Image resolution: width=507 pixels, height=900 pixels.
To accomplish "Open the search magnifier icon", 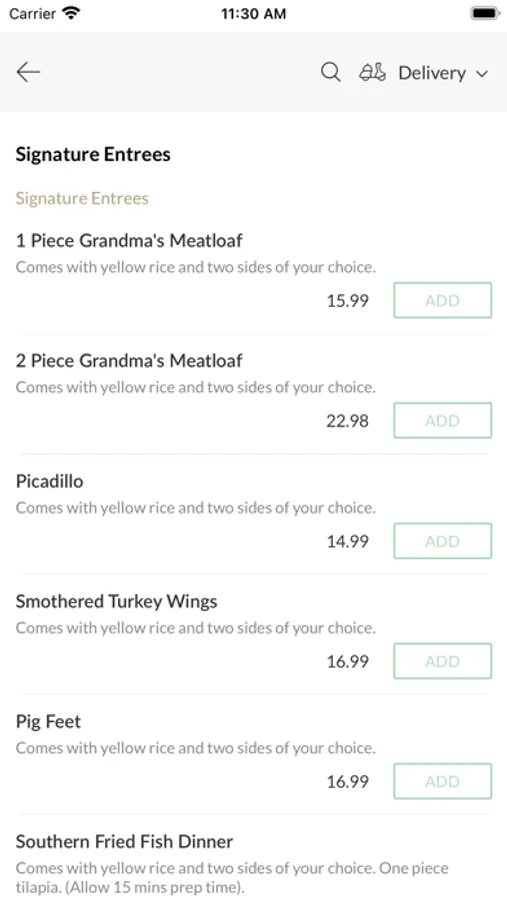I will pyautogui.click(x=330, y=72).
